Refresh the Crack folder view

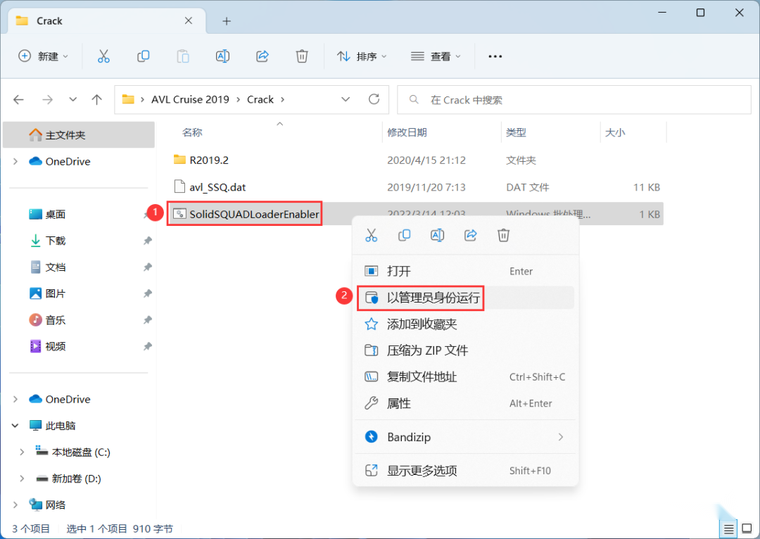coord(374,99)
